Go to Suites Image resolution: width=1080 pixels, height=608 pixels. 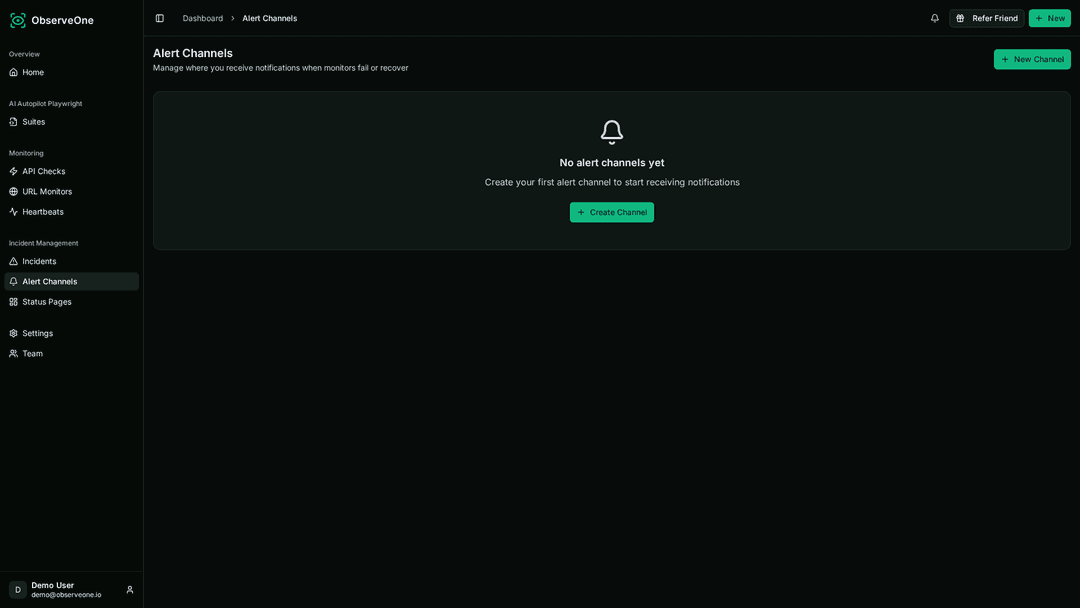(x=72, y=122)
